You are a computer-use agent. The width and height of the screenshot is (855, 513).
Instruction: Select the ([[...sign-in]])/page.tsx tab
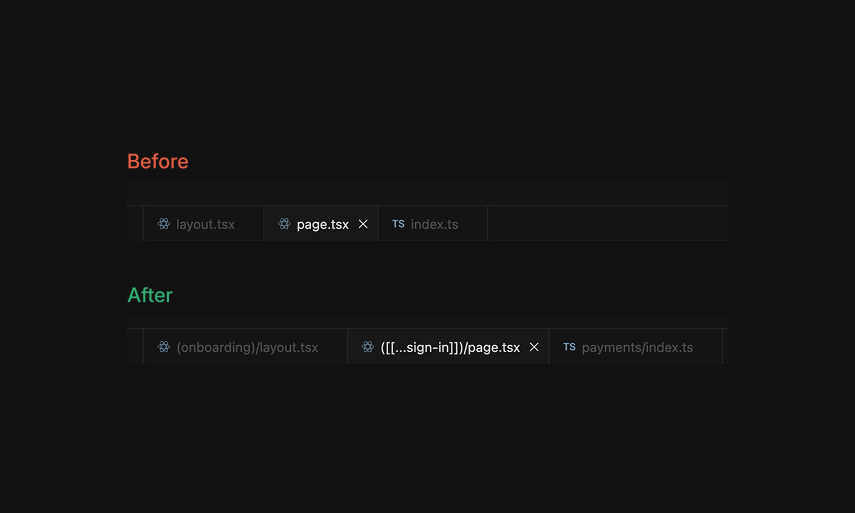[448, 347]
